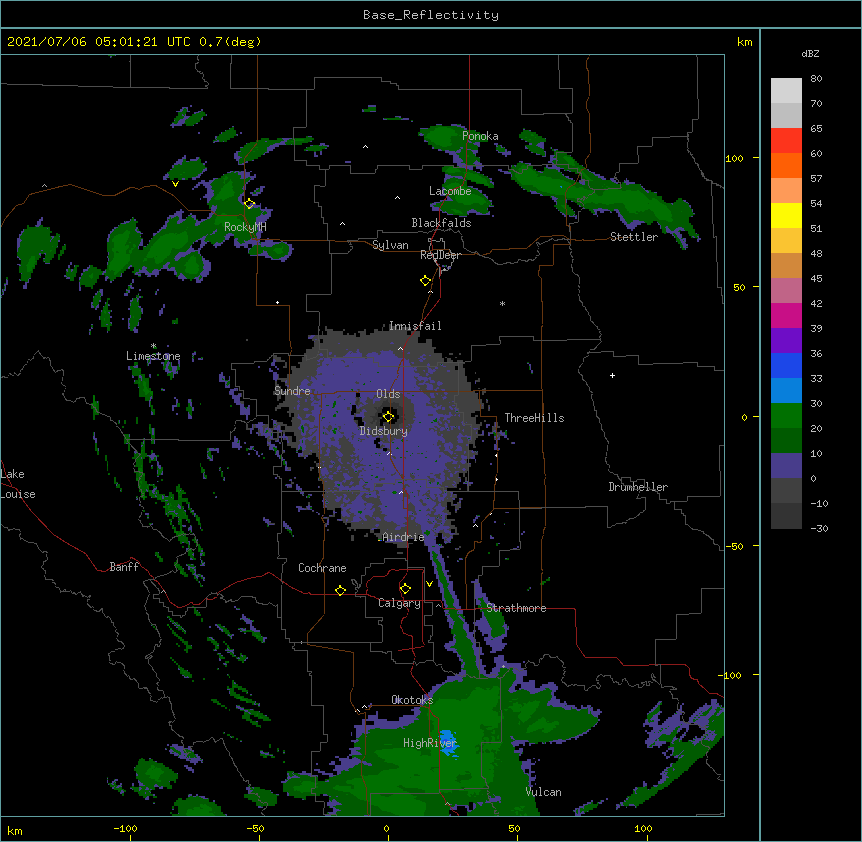Click the yellow diamond radar-site marker near Didsbury
Screen dimensions: 862x842
(x=389, y=417)
